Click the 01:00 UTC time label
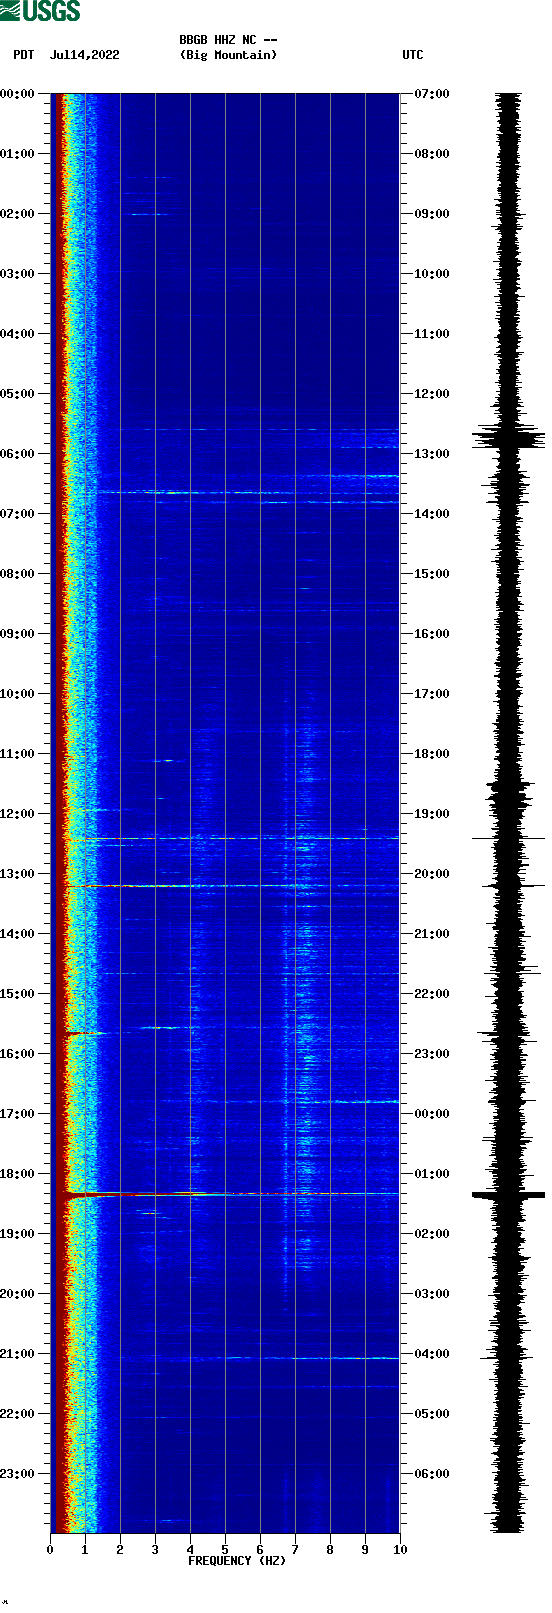The height and width of the screenshot is (1613, 552). pos(432,1174)
